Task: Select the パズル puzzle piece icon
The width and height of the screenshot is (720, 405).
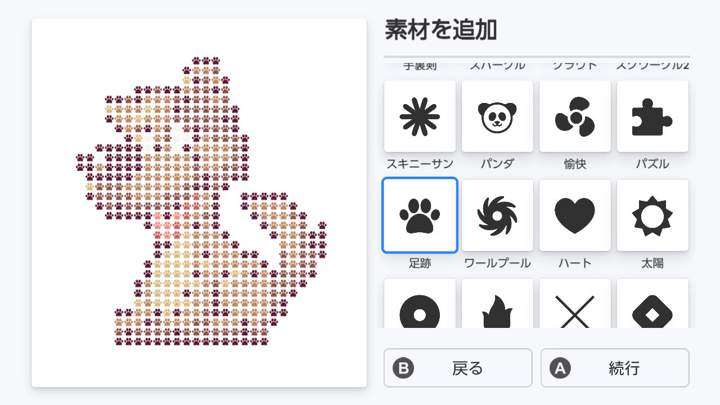Action: (x=652, y=117)
